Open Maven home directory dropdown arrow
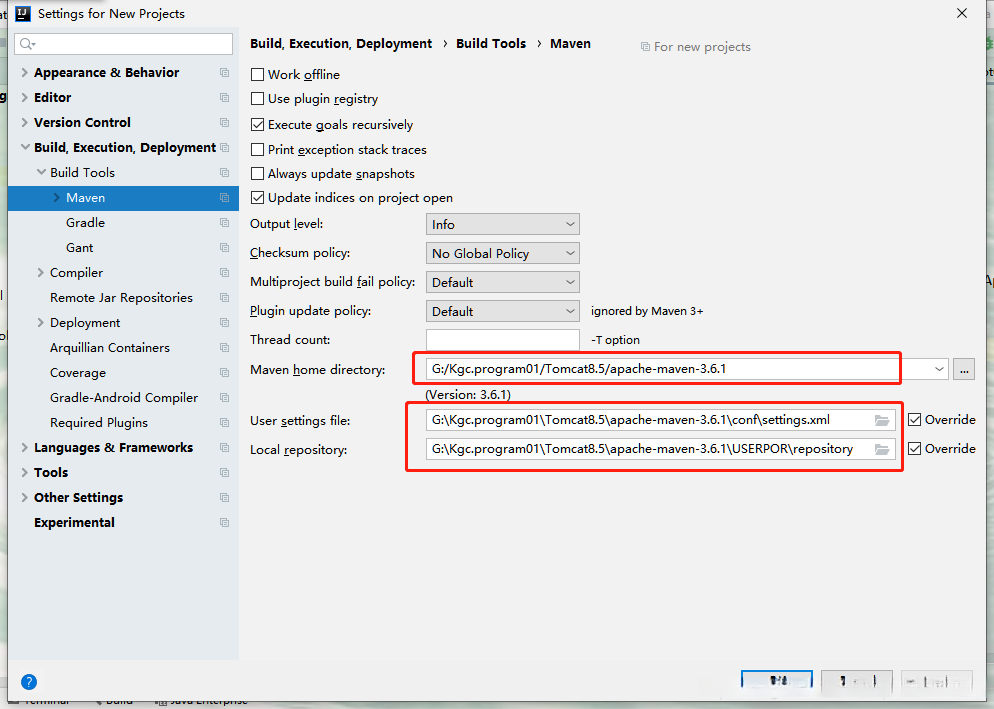 click(939, 369)
